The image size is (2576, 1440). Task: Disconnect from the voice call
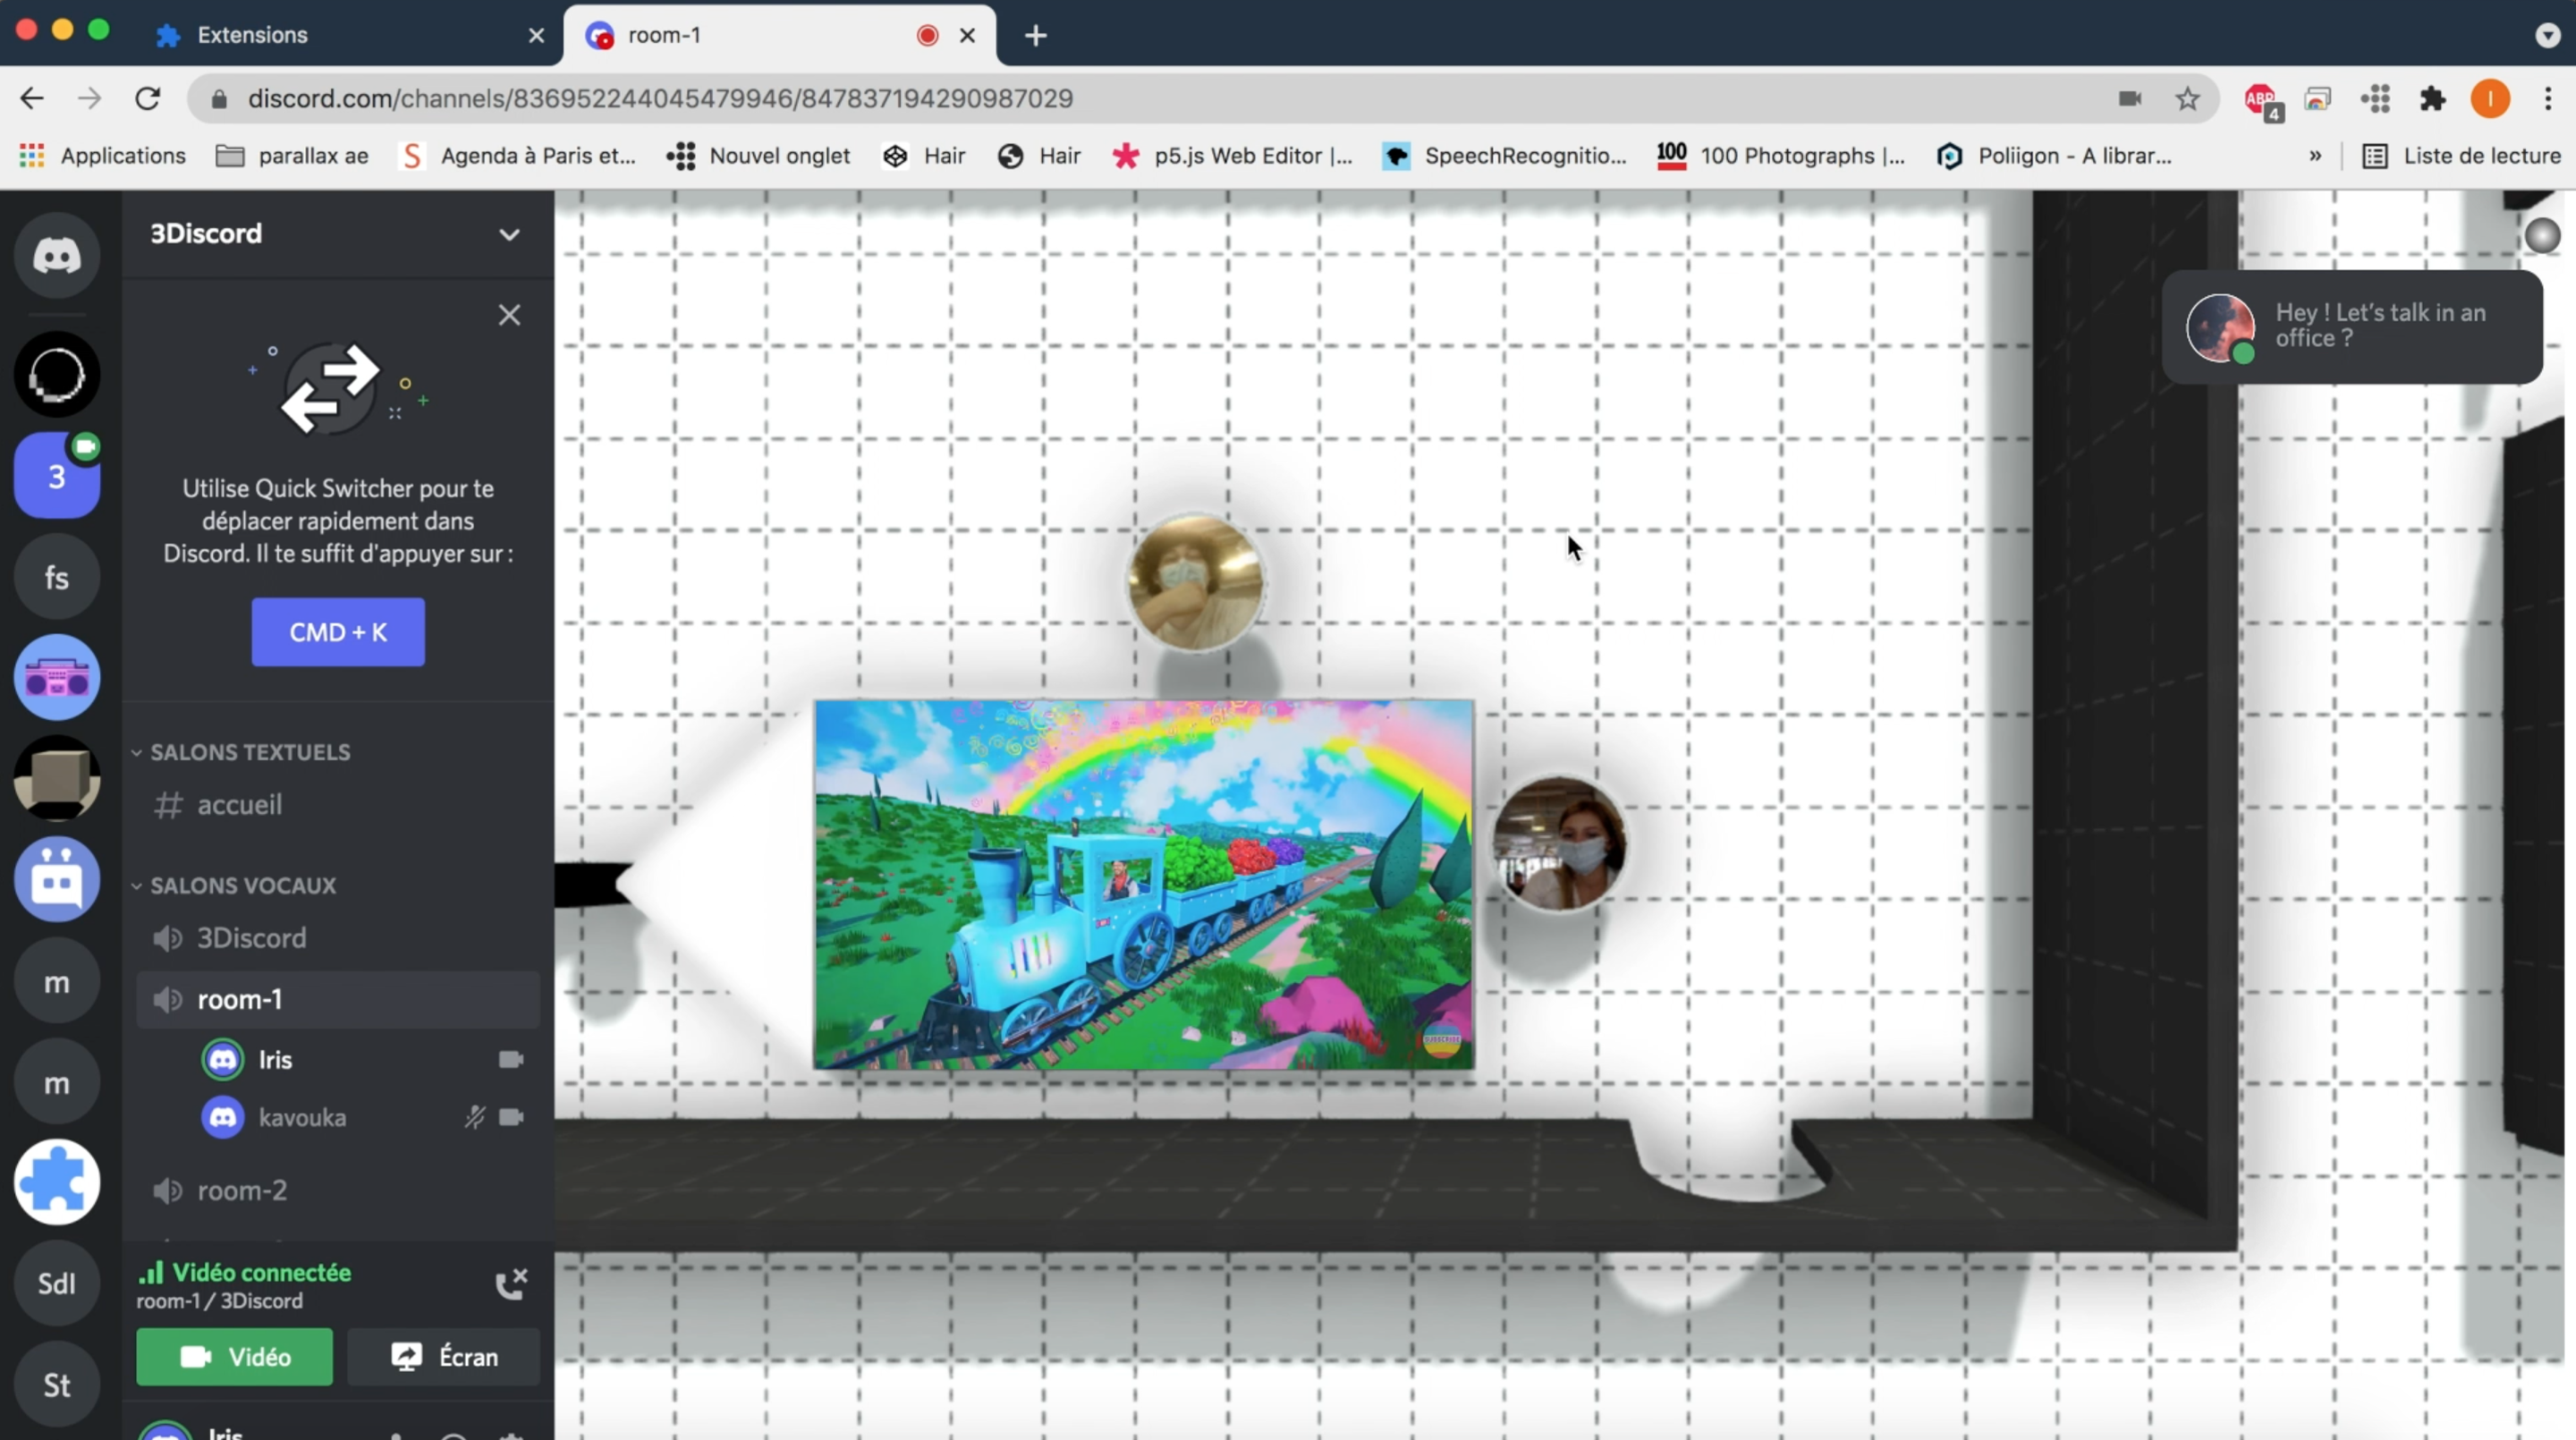pos(511,1284)
